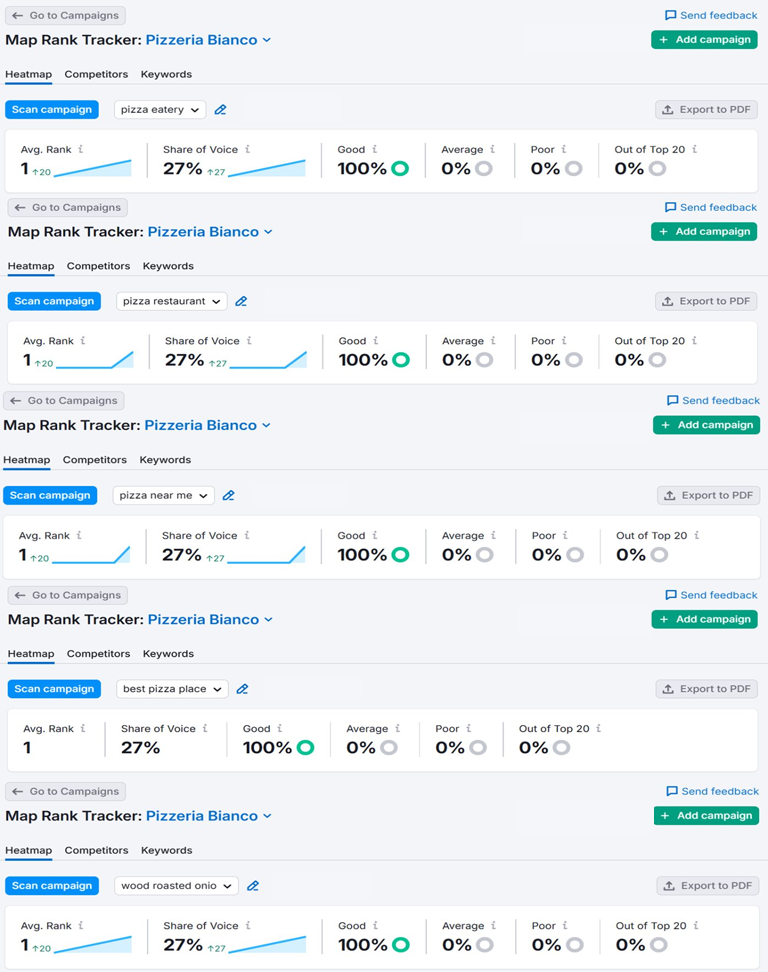
Task: Click Share of Voice info icon under "pizza eatery"
Action: pyautogui.click(x=248, y=150)
